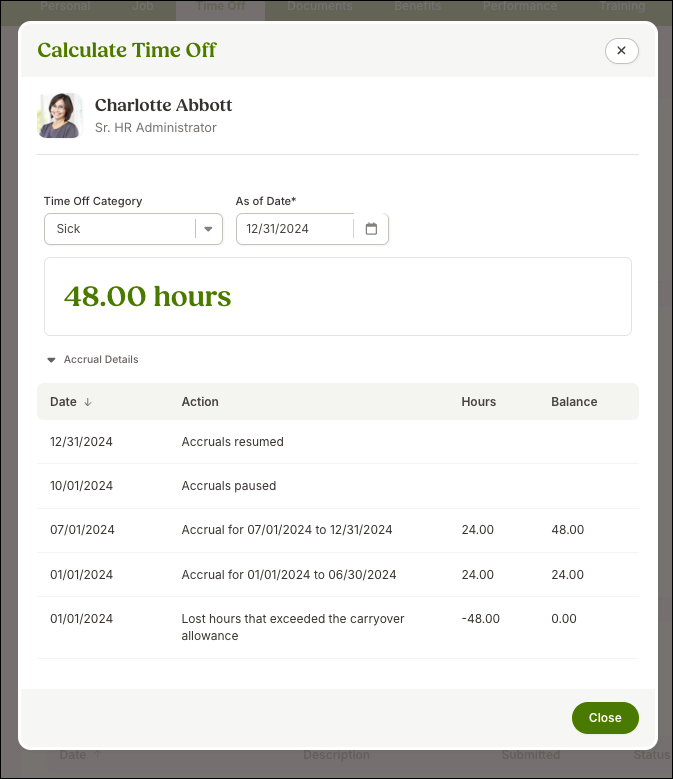Click 'Accrual for 01/01/2024 to 06/30/2024'
The width and height of the screenshot is (673, 779).
tap(289, 575)
